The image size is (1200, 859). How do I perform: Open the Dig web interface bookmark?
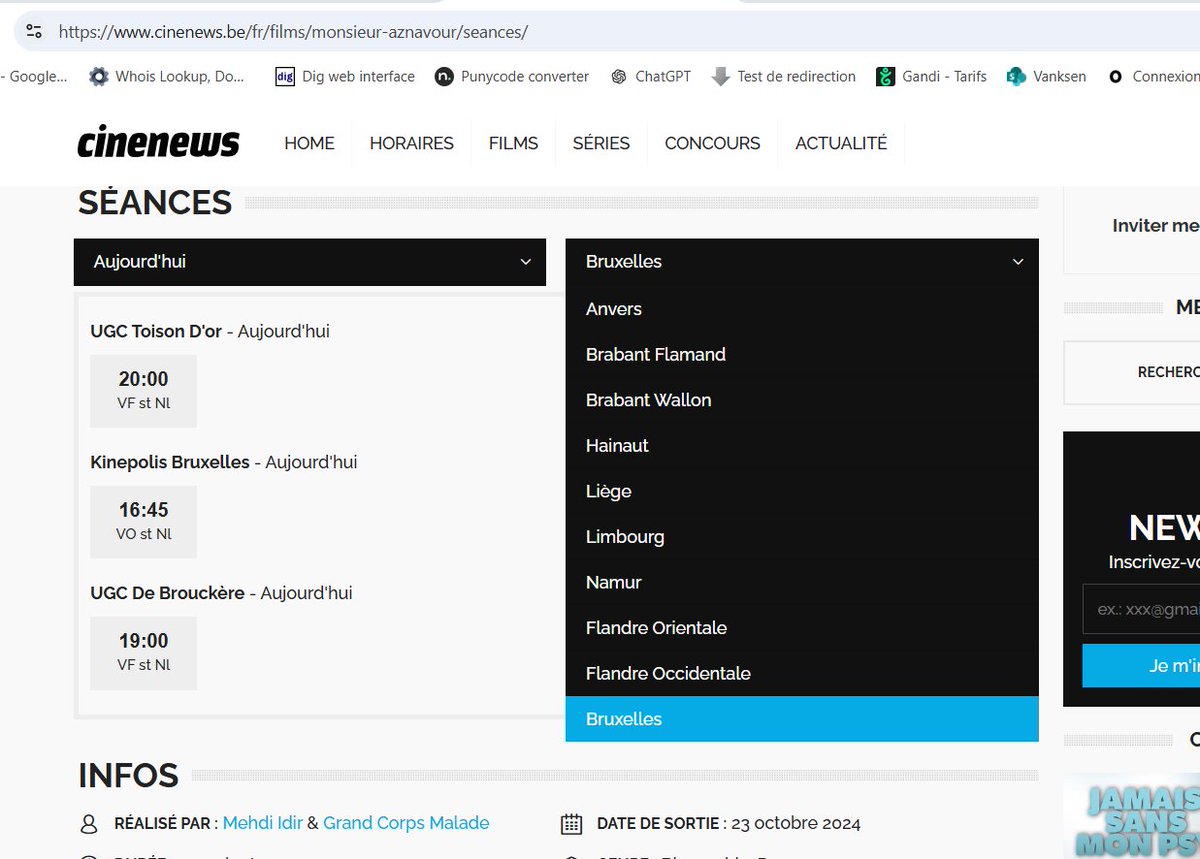(345, 76)
